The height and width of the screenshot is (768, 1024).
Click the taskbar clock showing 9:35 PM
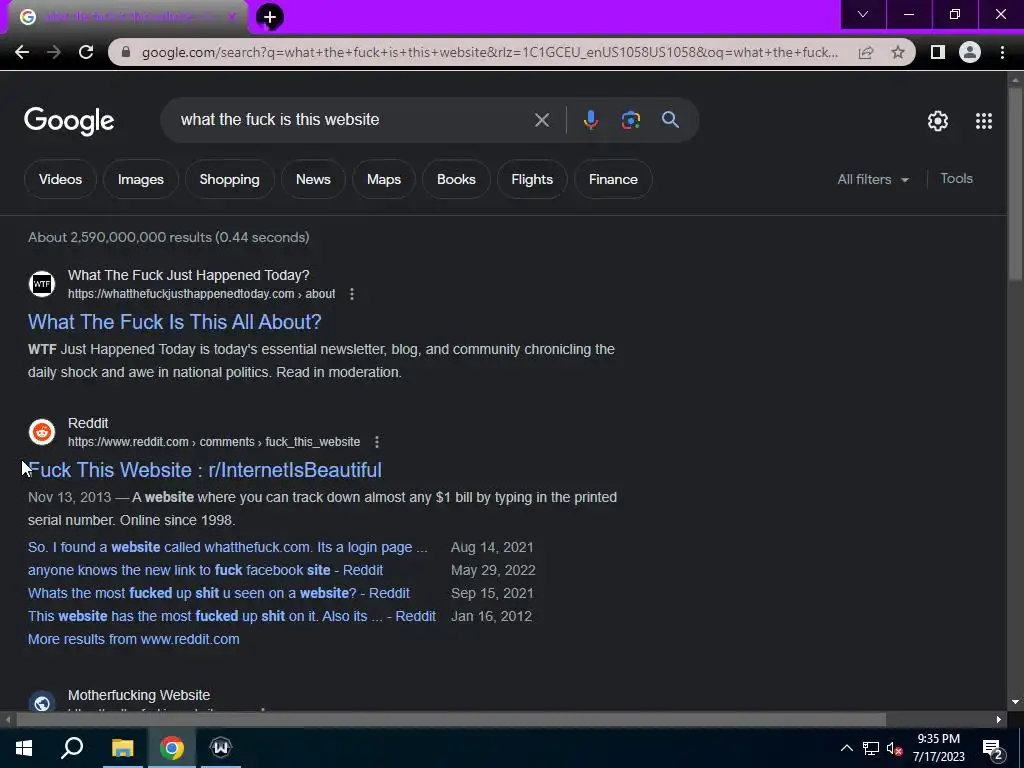938,748
